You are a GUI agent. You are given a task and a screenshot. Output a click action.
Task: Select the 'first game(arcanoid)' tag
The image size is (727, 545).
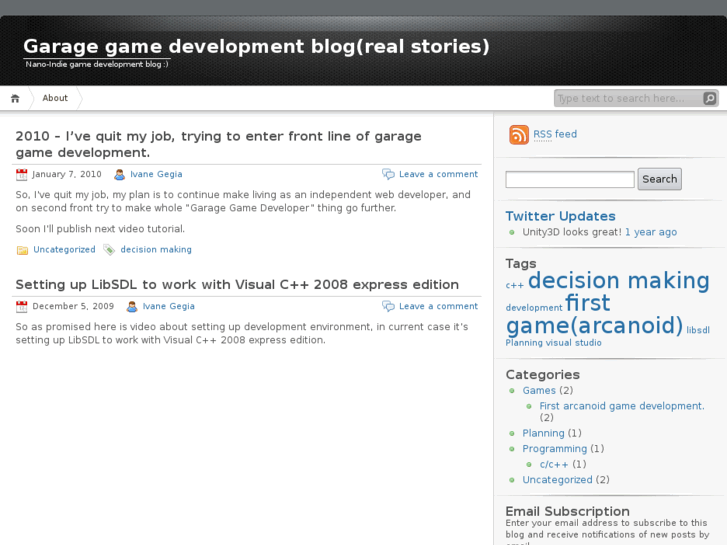(x=594, y=314)
